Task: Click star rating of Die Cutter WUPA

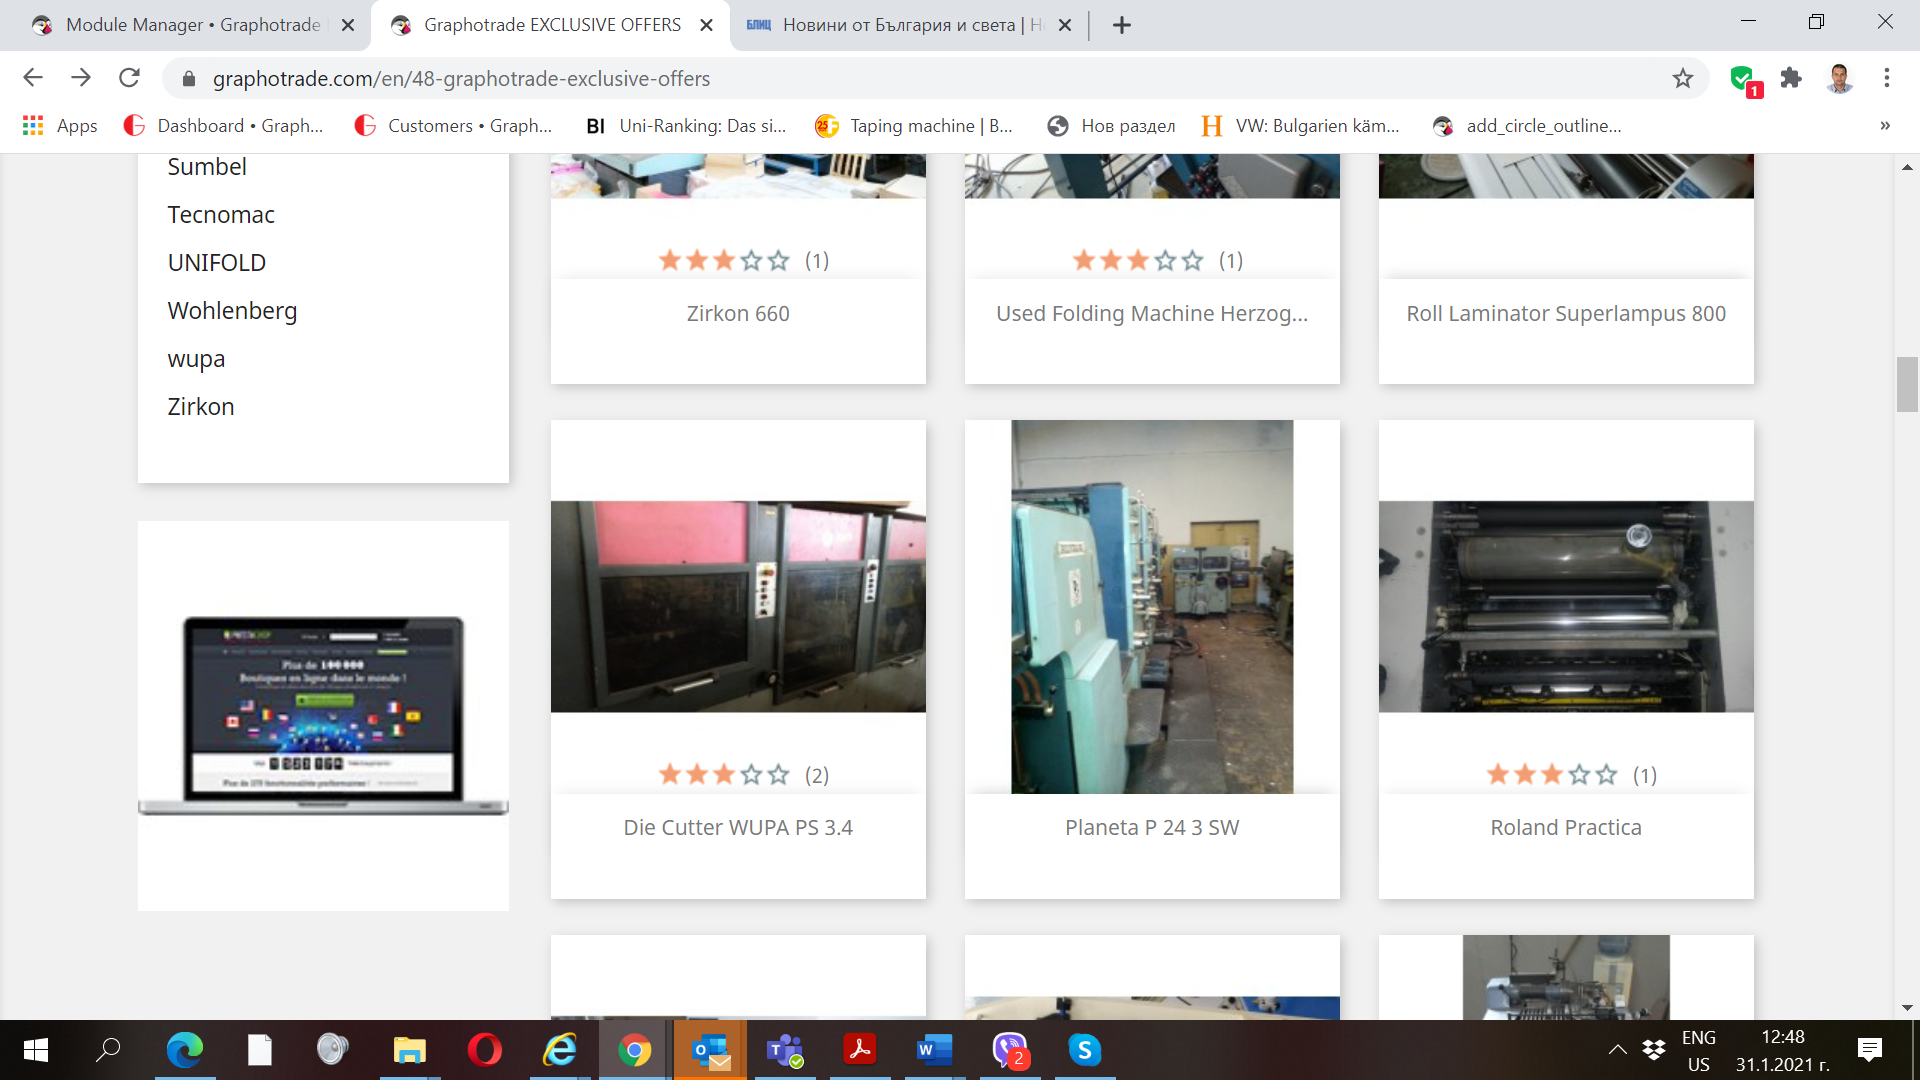Action: point(724,775)
